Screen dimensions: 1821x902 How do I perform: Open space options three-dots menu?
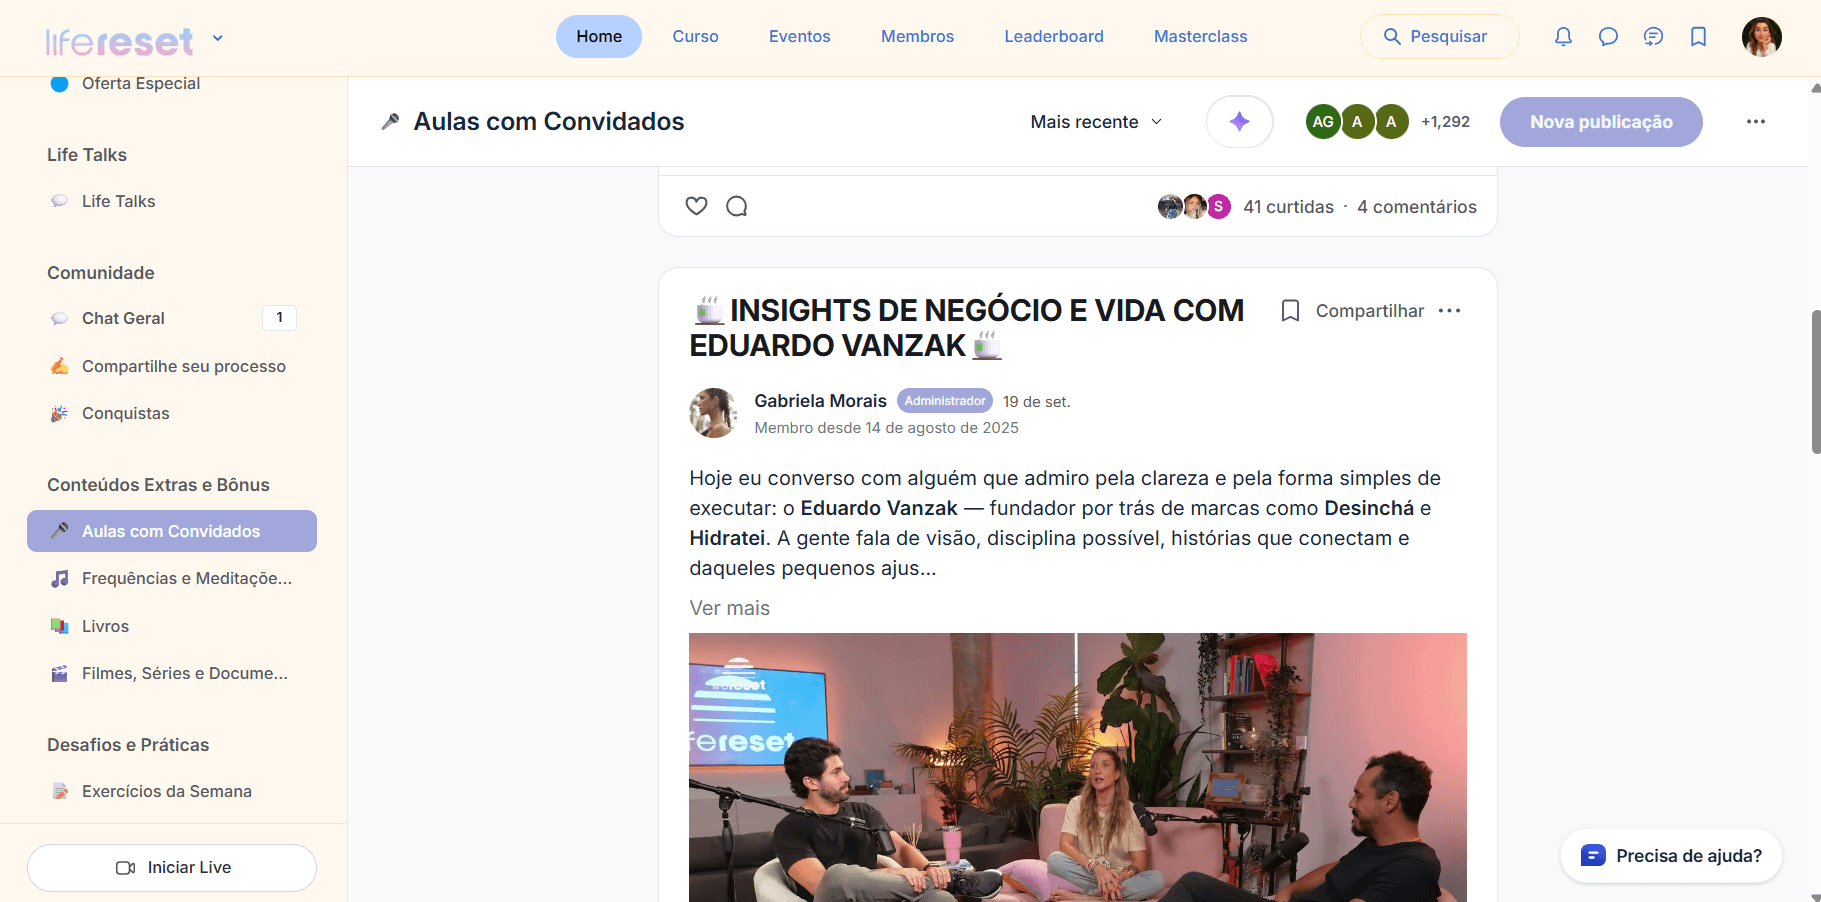click(x=1756, y=122)
